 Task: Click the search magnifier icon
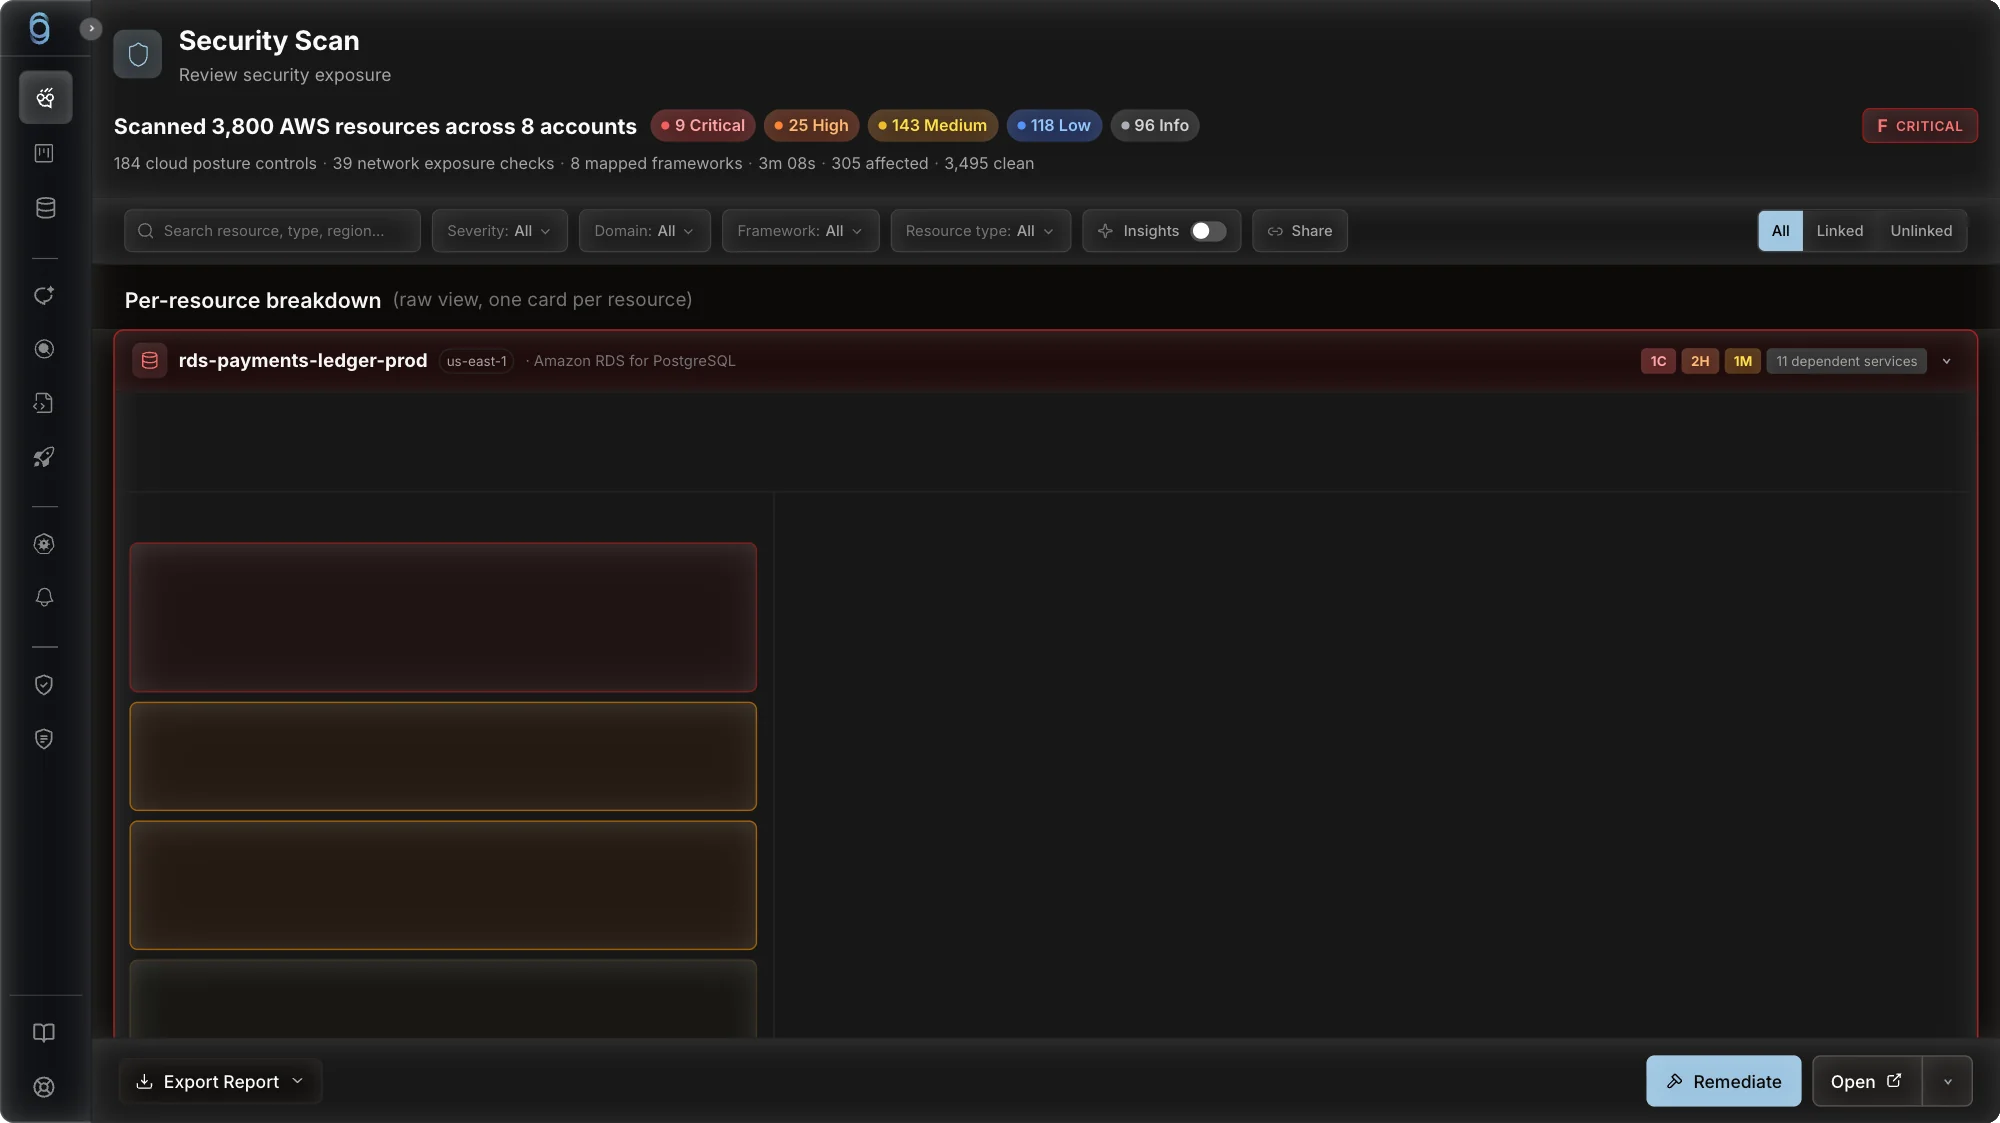click(146, 231)
